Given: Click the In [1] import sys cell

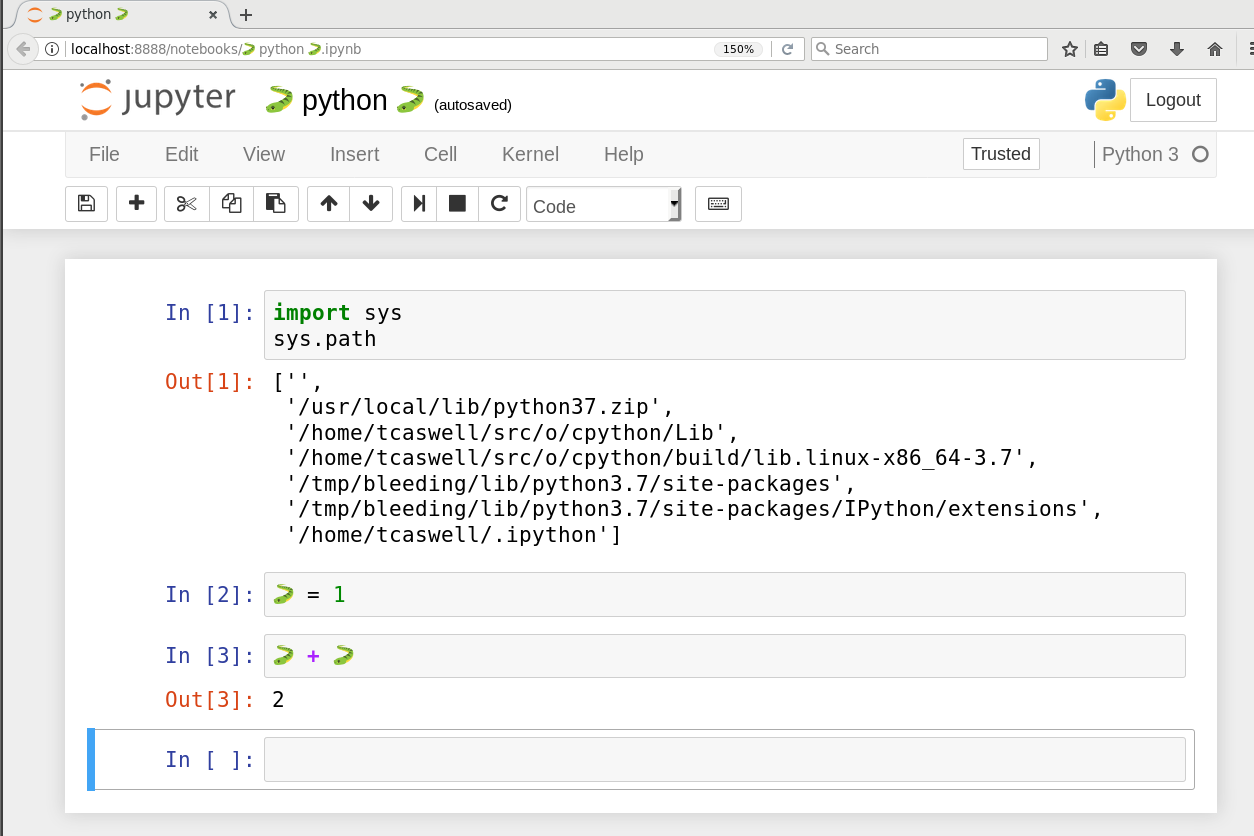Looking at the screenshot, I should (724, 325).
